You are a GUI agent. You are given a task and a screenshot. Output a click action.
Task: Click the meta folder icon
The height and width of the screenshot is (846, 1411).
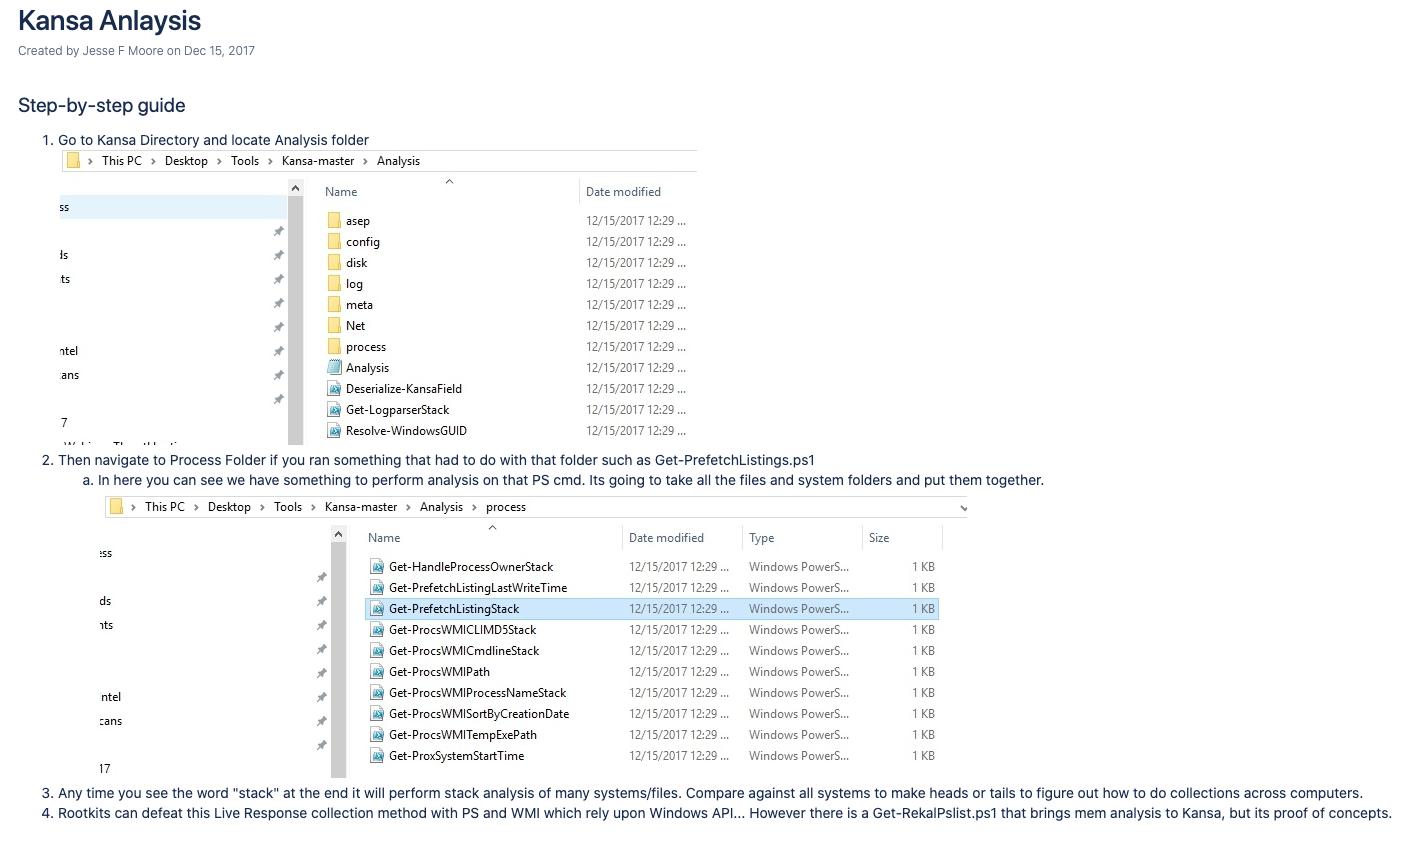334,305
